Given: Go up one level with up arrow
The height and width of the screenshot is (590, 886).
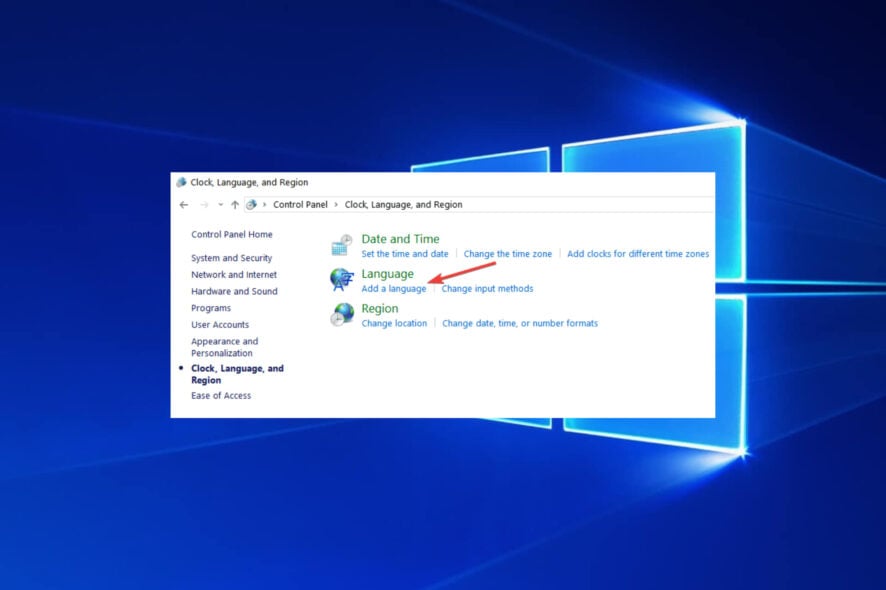Looking at the screenshot, I should pyautogui.click(x=235, y=205).
